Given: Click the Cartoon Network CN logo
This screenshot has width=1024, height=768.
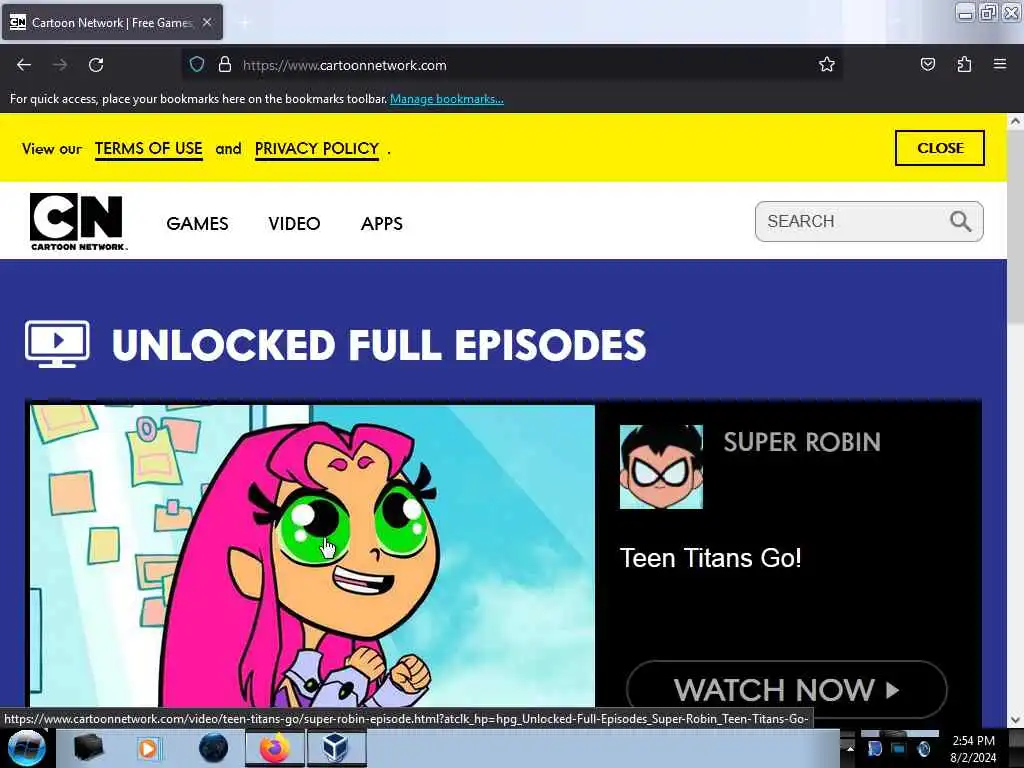Looking at the screenshot, I should click(x=78, y=221).
